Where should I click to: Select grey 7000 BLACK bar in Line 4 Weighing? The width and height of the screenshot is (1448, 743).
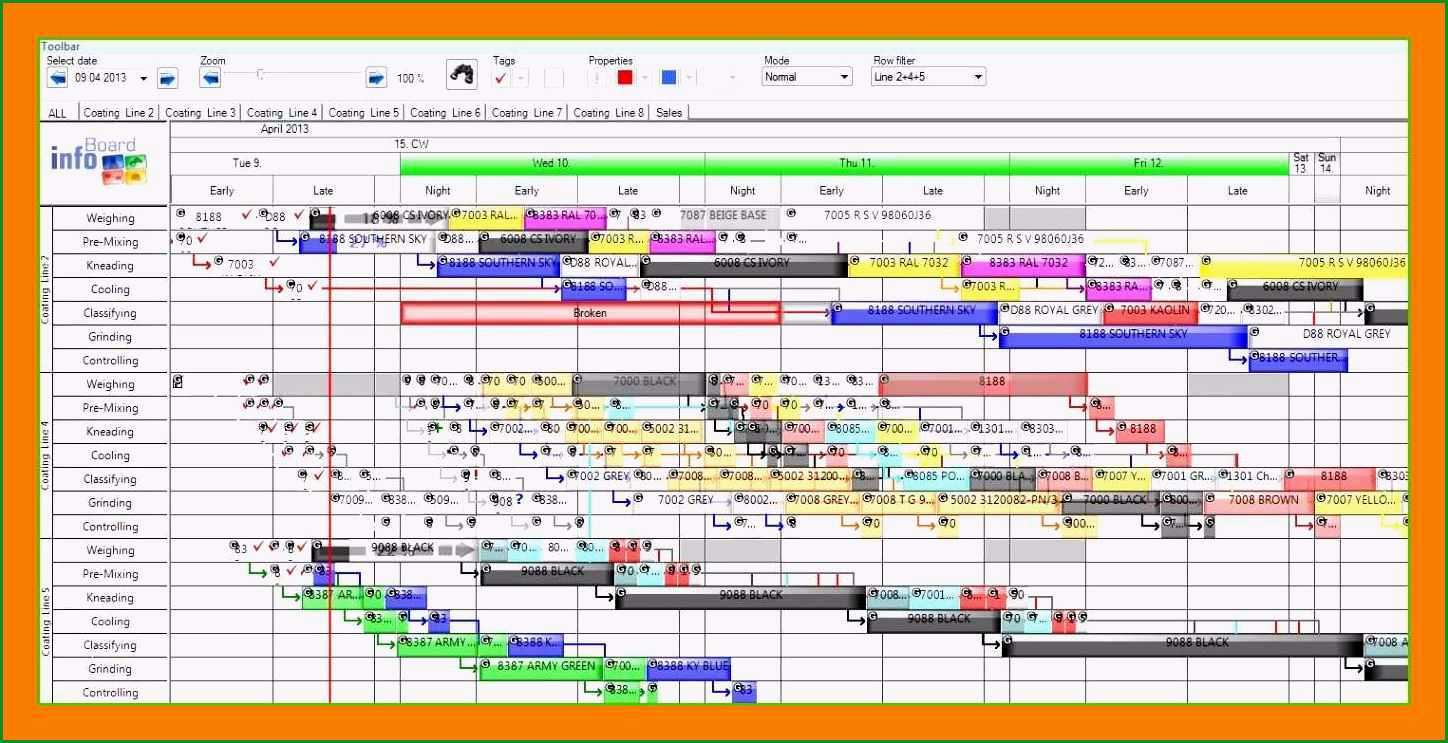(x=641, y=383)
